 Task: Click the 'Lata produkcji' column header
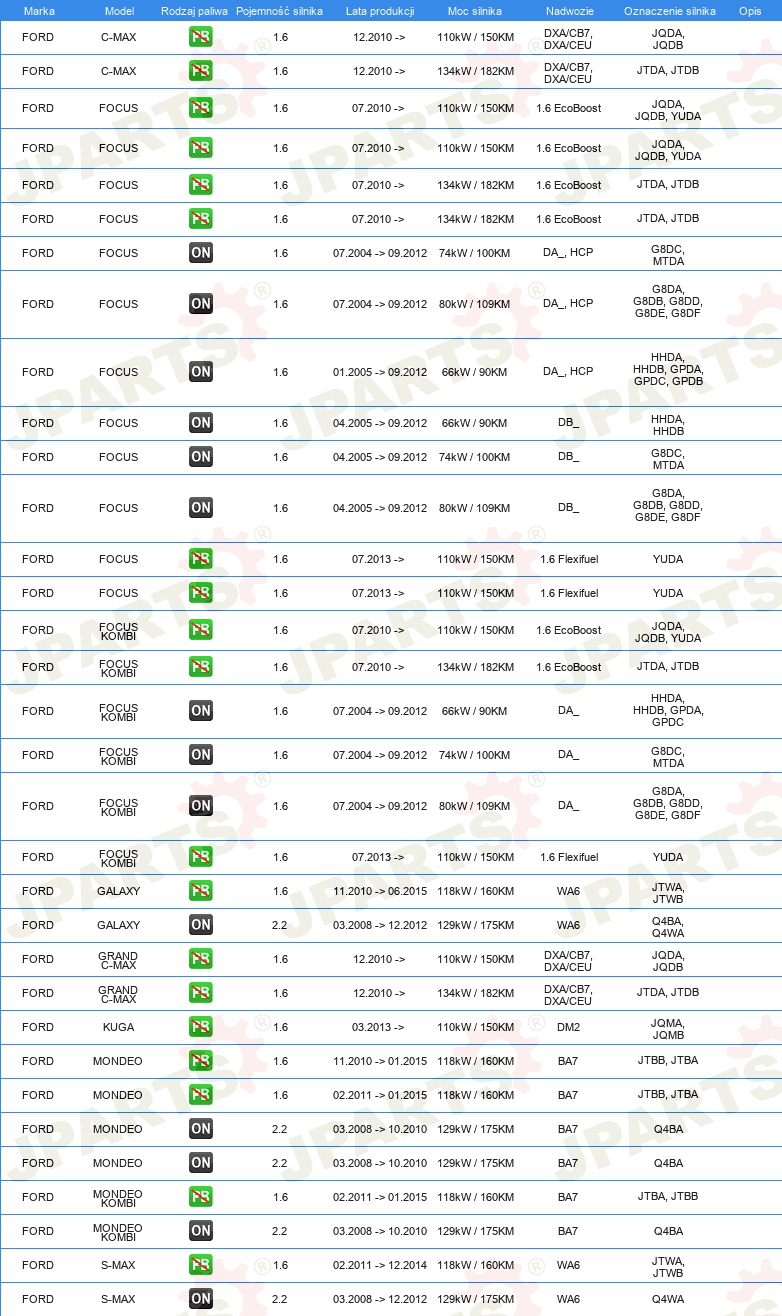click(380, 11)
